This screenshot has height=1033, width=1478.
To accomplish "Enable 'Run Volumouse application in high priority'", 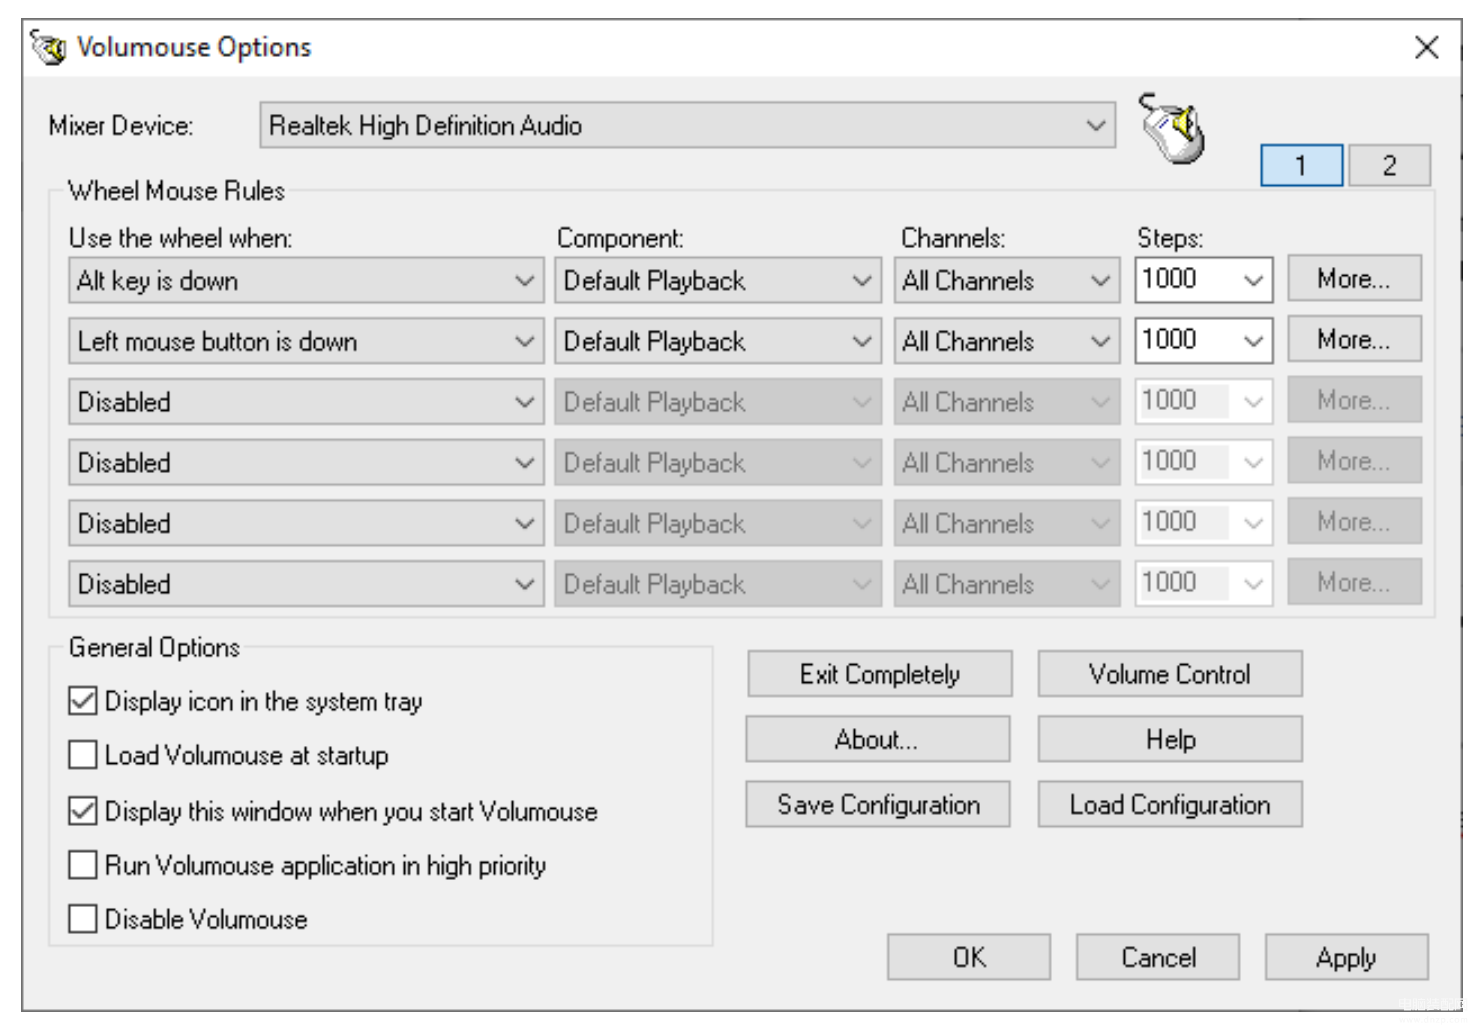I will 308,865.
